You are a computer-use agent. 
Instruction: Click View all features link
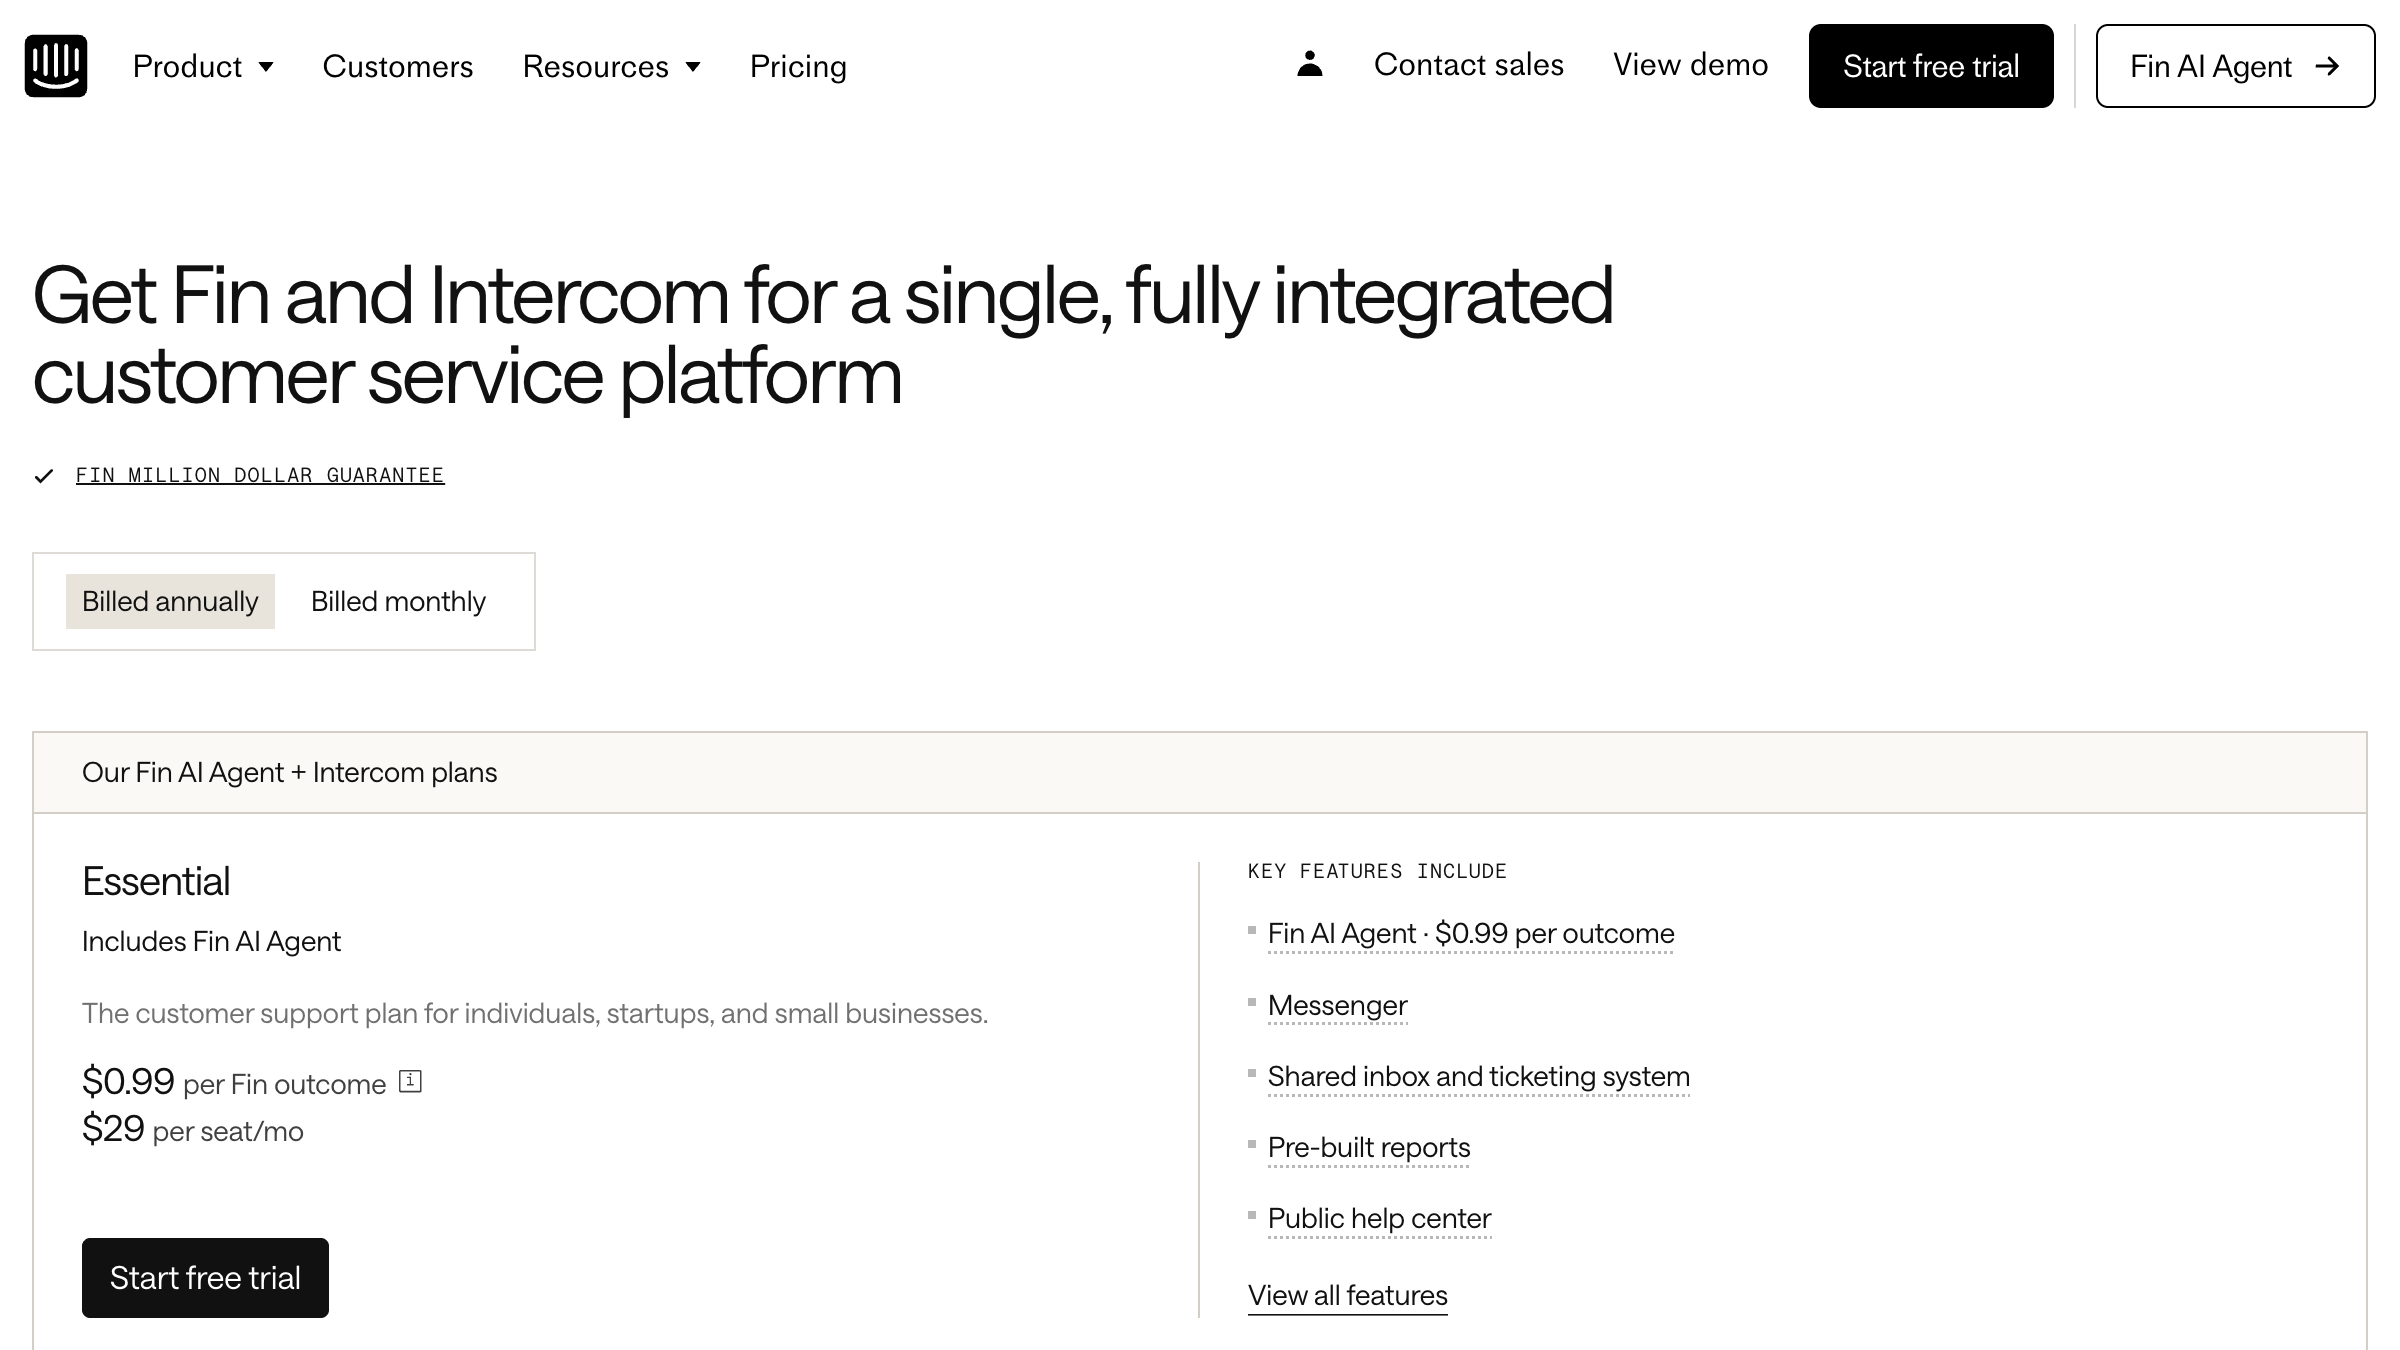pos(1347,1295)
